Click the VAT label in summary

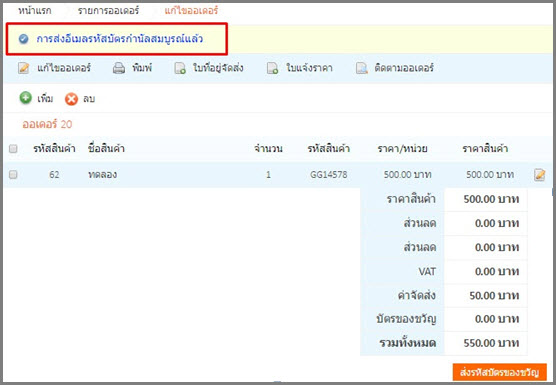[427, 272]
